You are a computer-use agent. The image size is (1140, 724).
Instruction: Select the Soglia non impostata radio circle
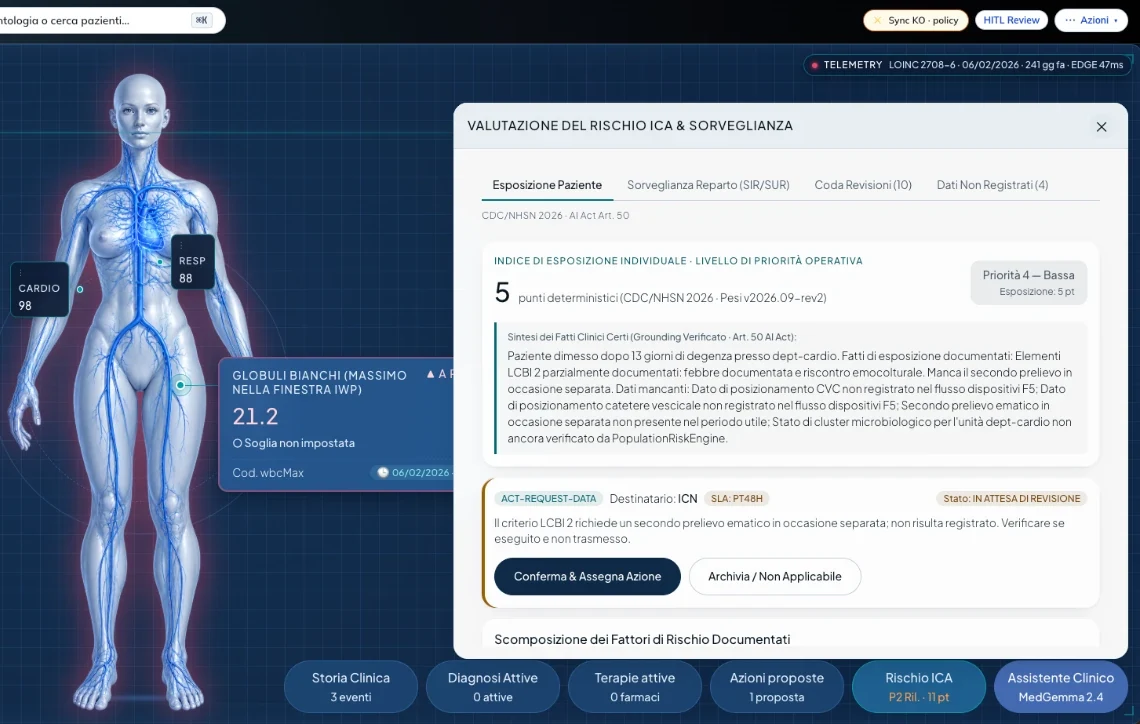237,443
